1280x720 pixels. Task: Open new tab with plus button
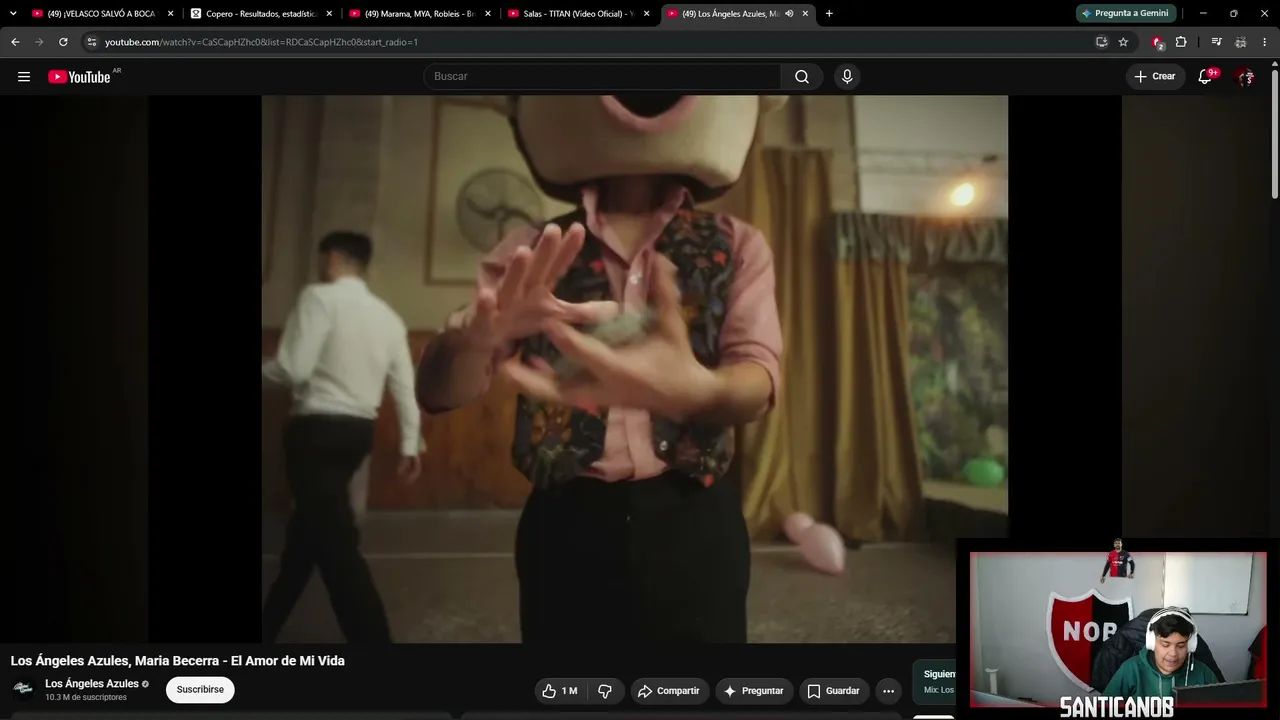tap(829, 14)
